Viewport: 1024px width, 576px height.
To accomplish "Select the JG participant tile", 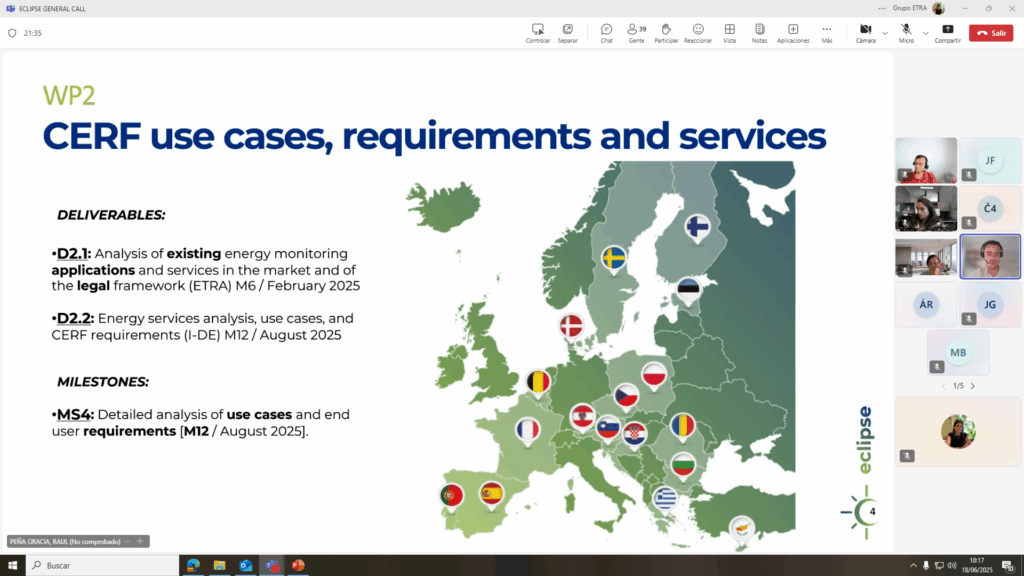I will 990,304.
